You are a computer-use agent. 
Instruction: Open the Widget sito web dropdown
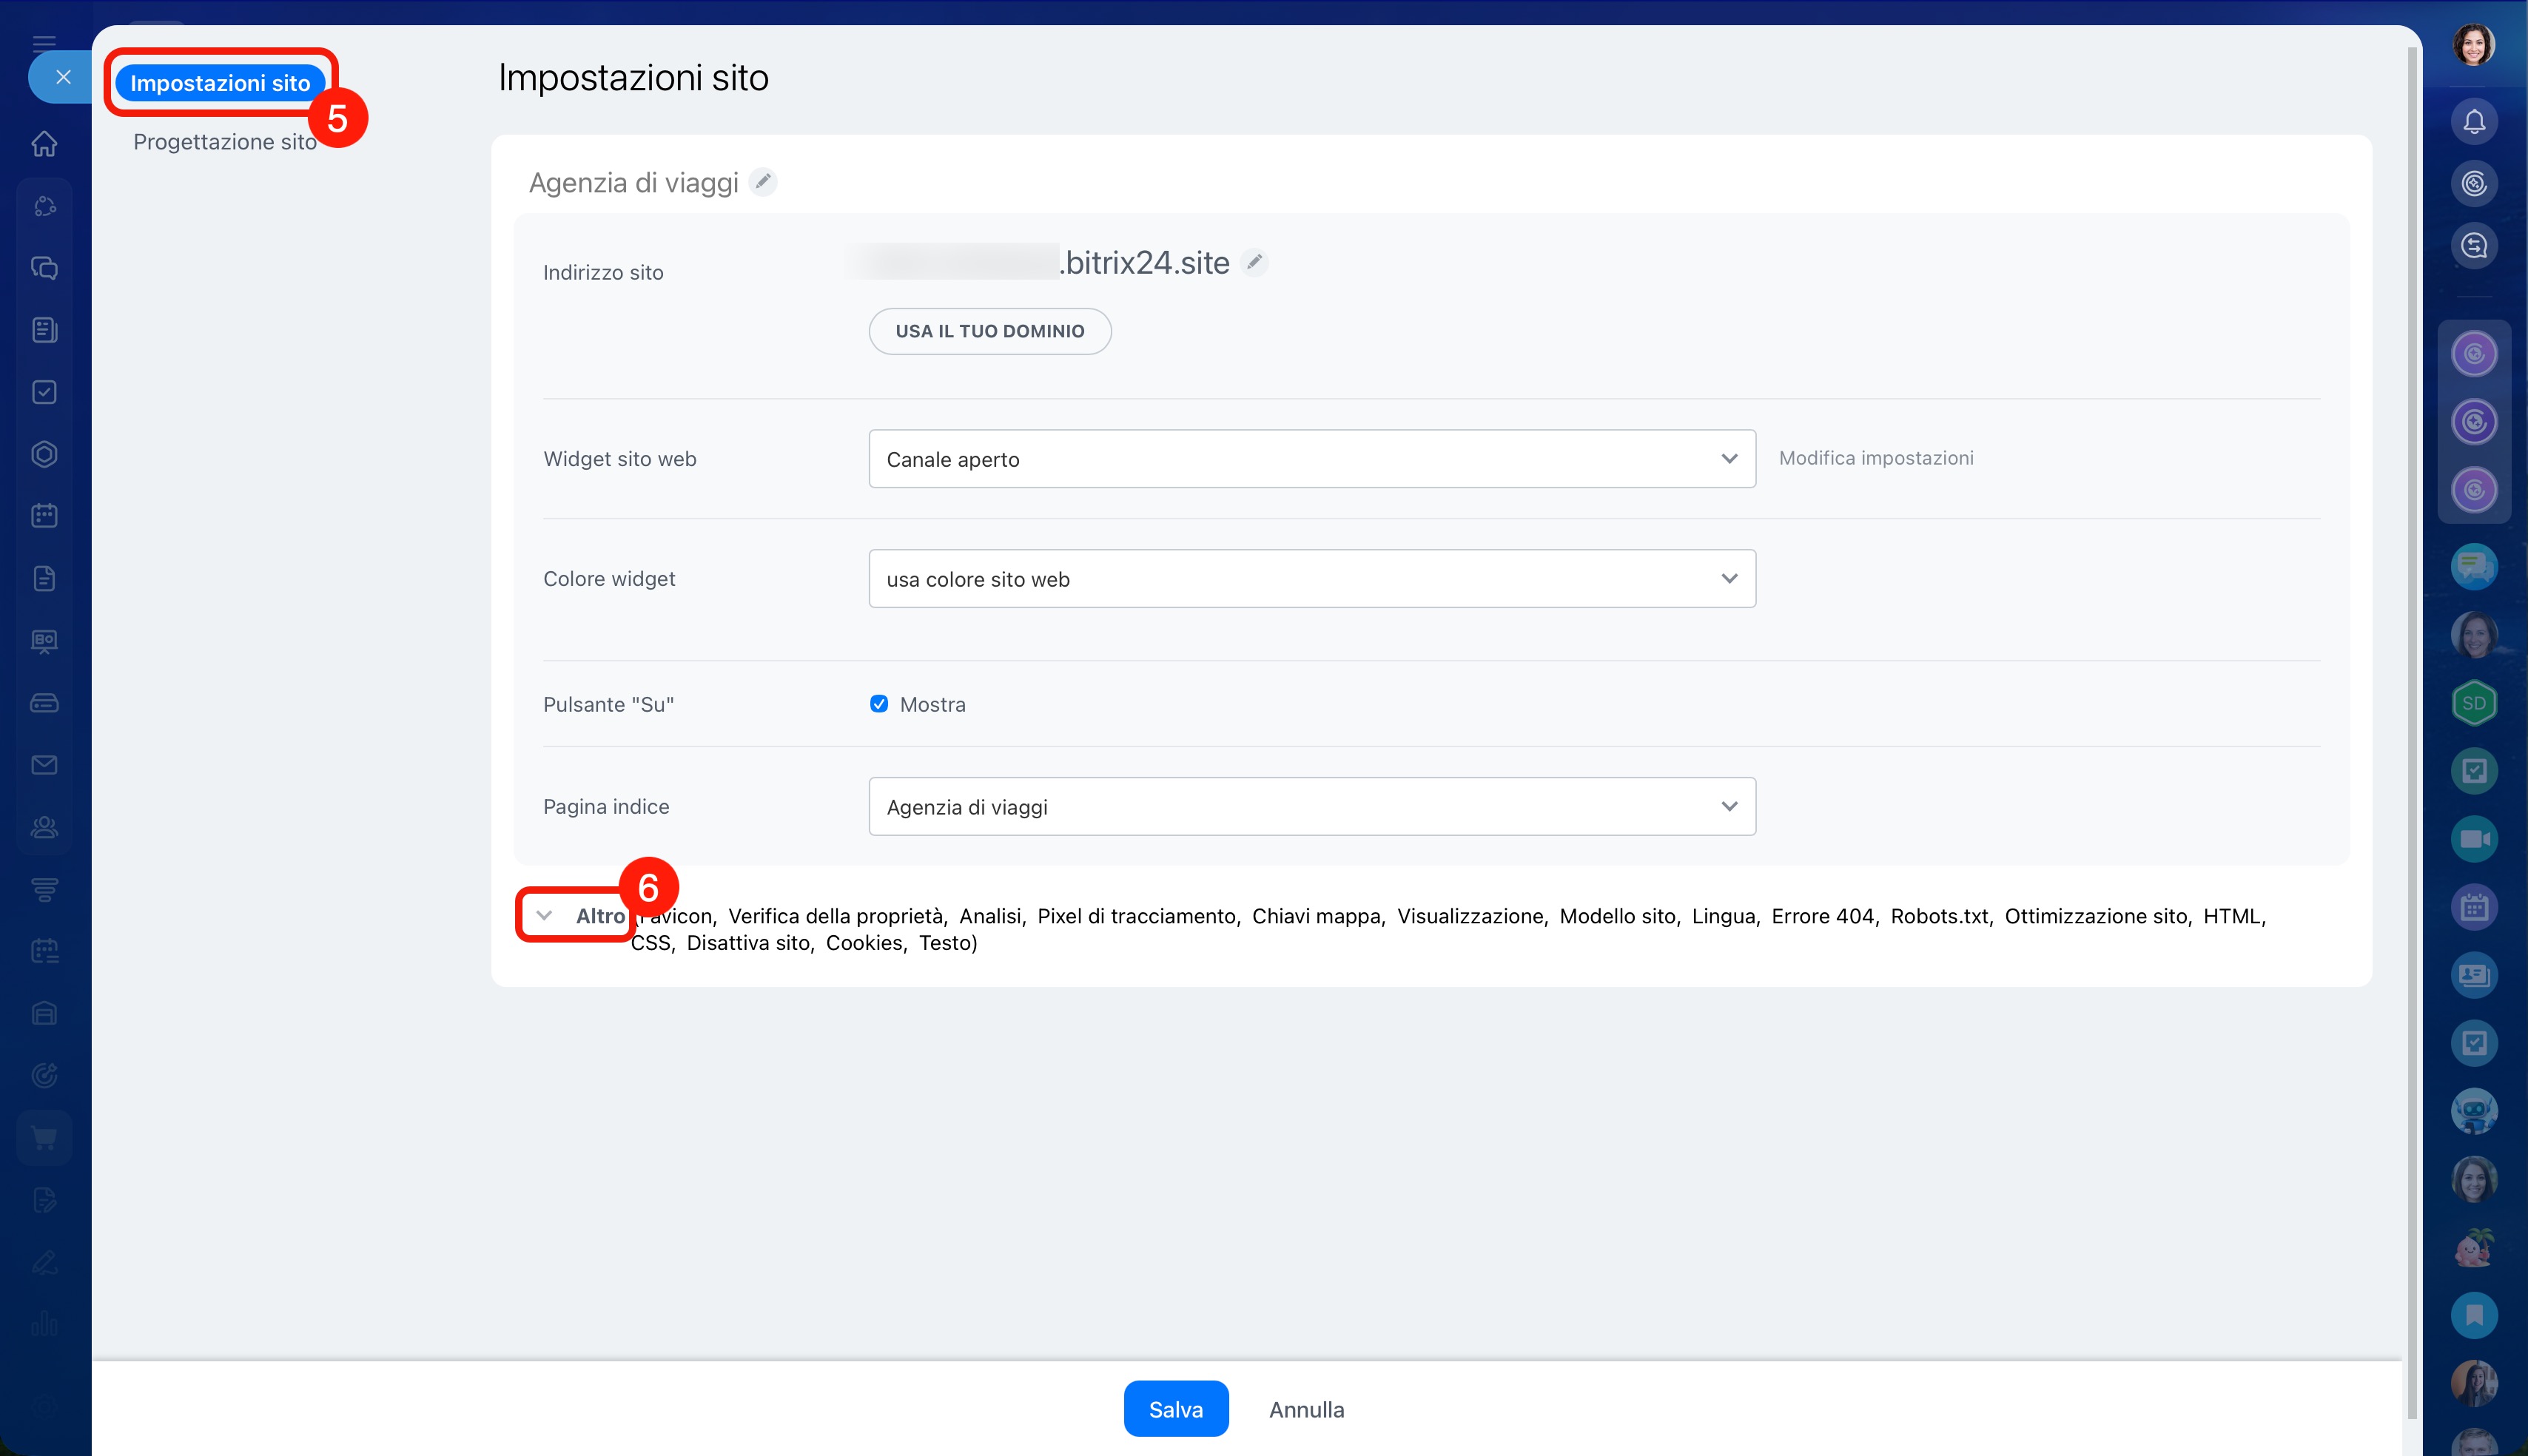[x=1311, y=459]
